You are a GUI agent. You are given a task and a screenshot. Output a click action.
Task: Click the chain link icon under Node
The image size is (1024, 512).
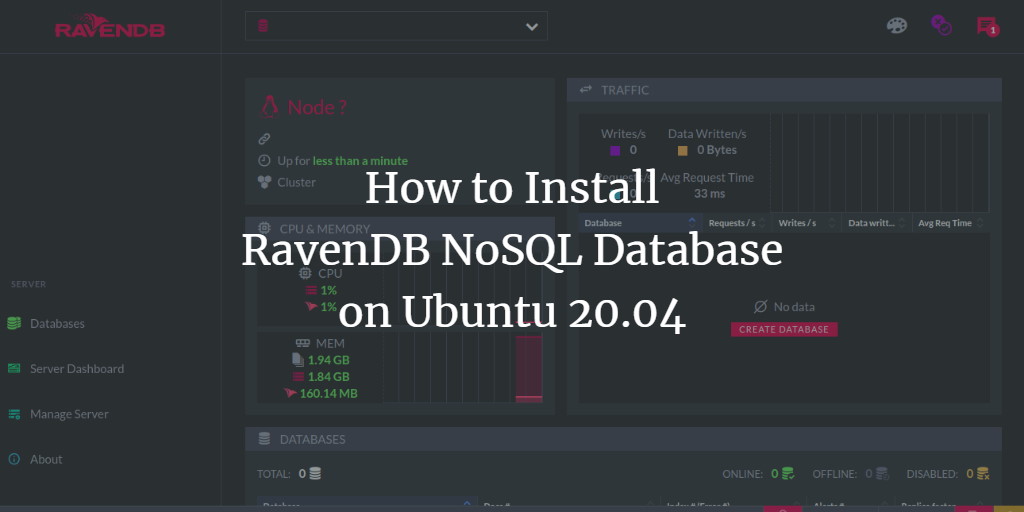[264, 138]
